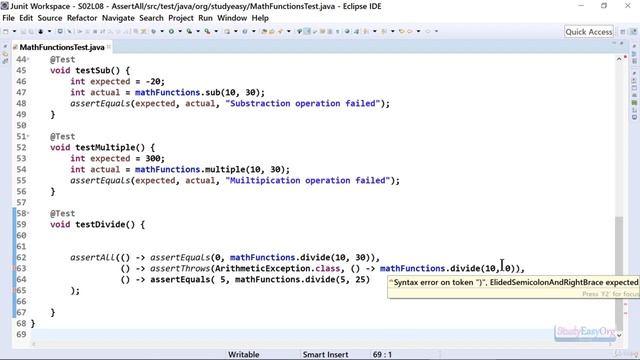Click the New Java Class toolbar icon

[x=245, y=31]
